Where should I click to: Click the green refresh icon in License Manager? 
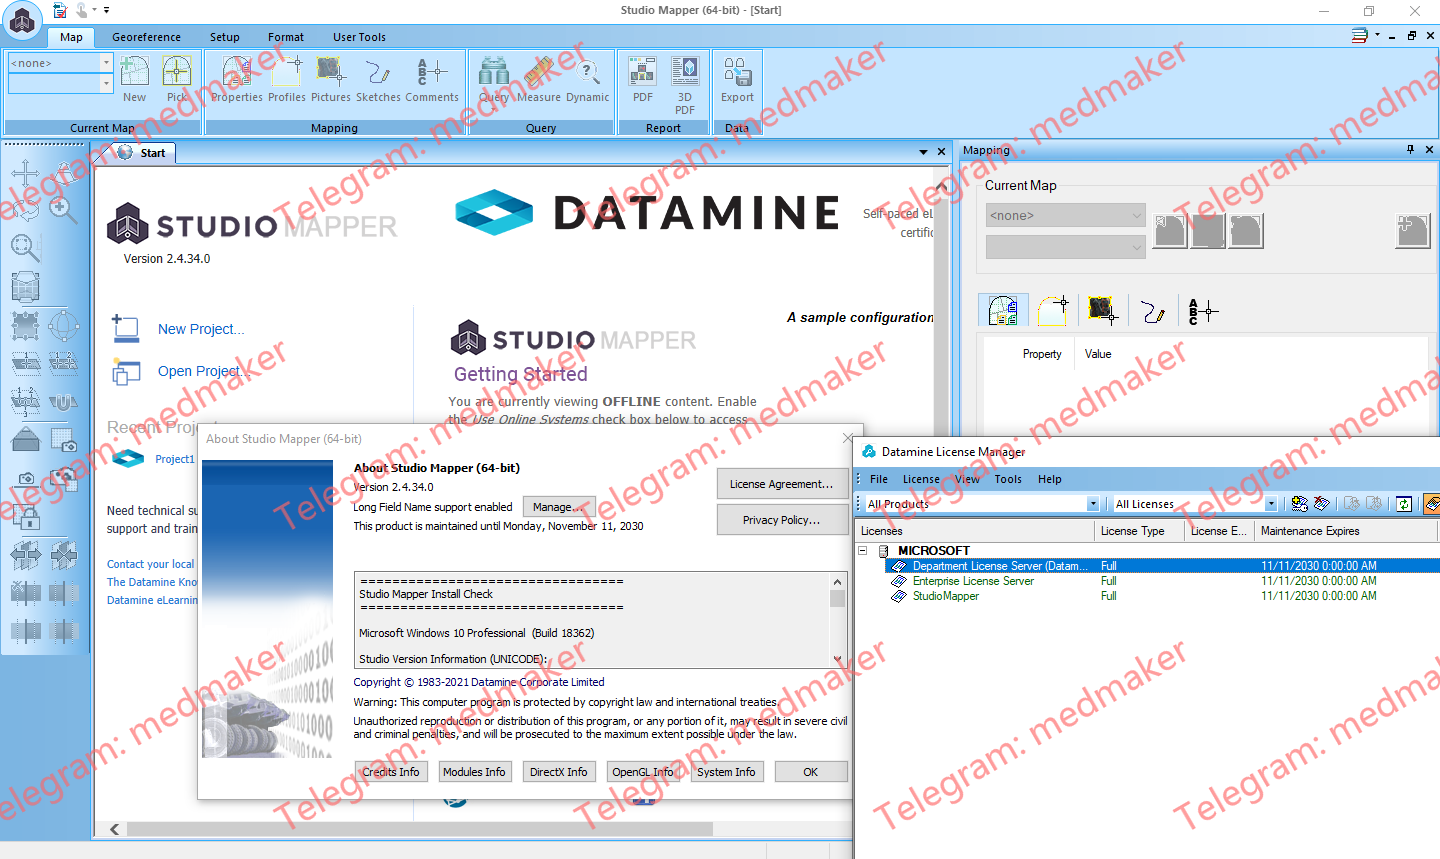coord(1404,504)
